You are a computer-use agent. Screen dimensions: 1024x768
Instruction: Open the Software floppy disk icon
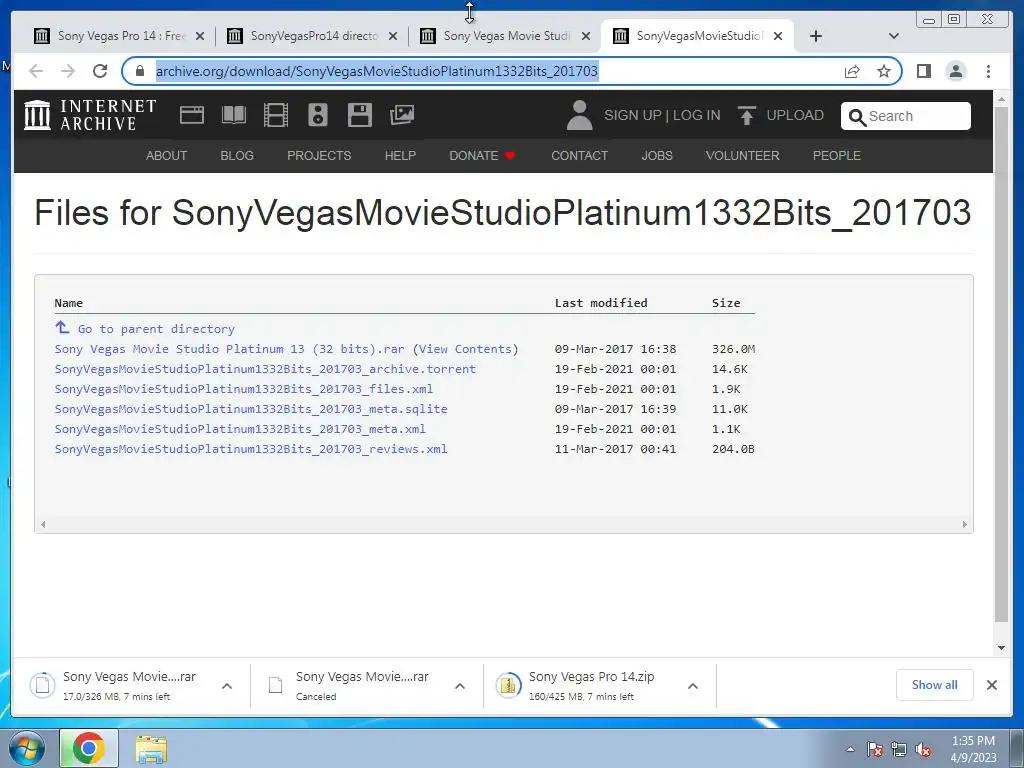coord(360,115)
